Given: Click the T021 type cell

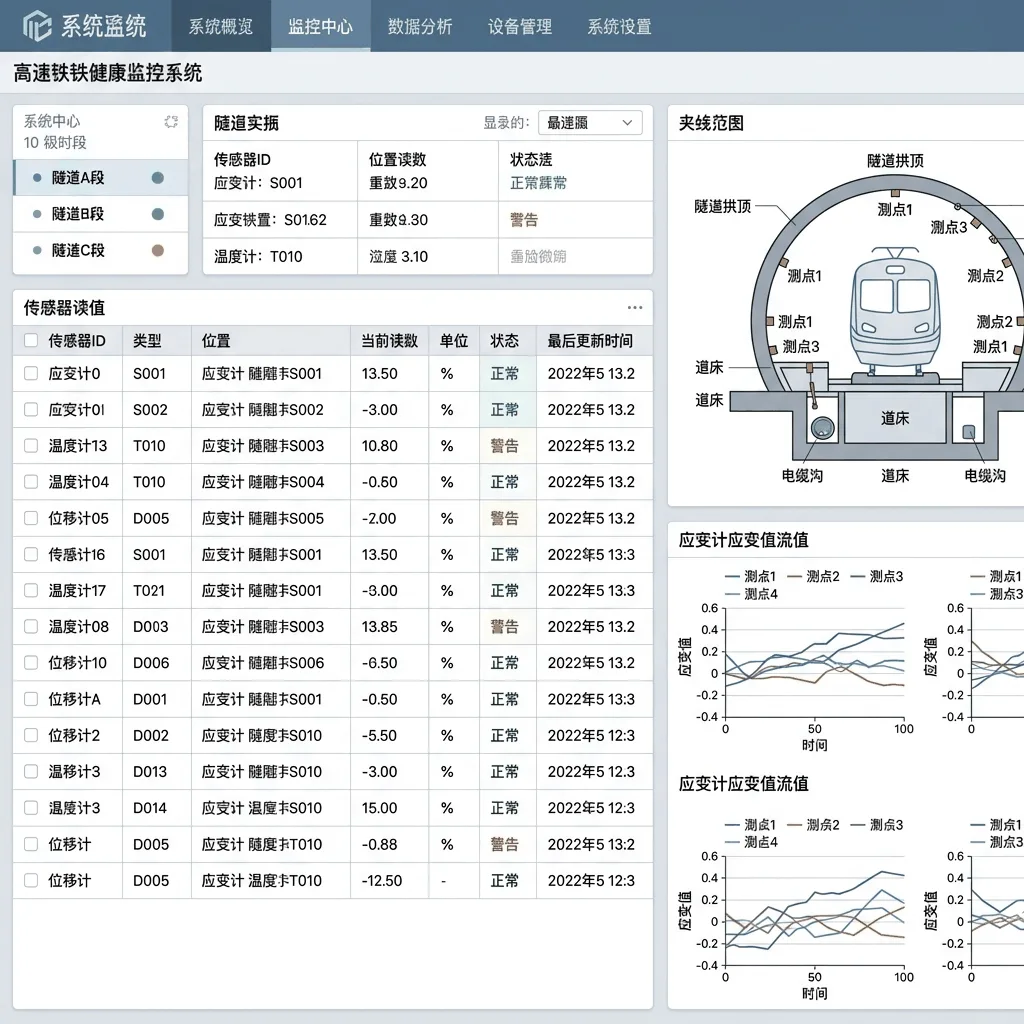Looking at the screenshot, I should point(149,590).
